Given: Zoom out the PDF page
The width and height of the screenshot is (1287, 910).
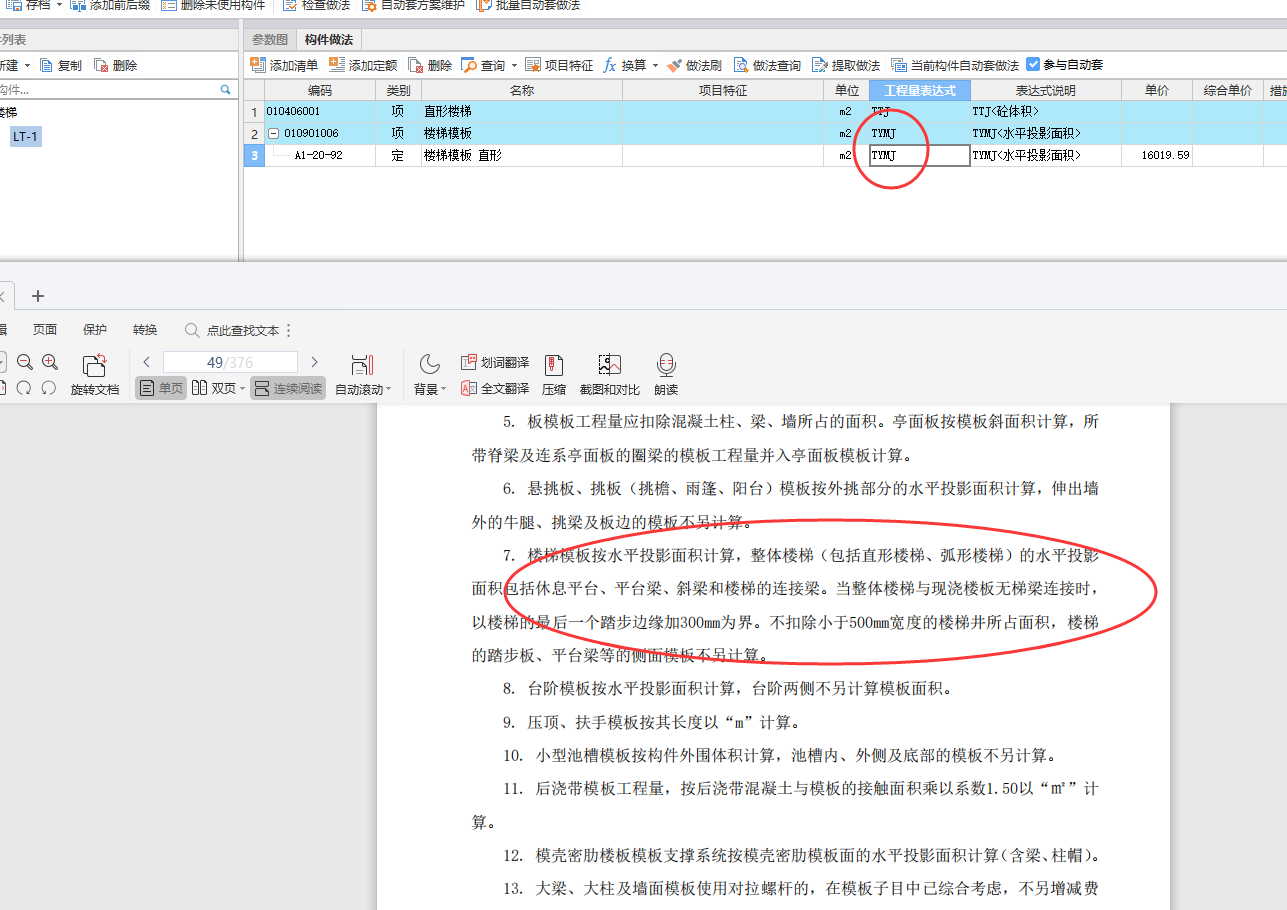Looking at the screenshot, I should 25,362.
